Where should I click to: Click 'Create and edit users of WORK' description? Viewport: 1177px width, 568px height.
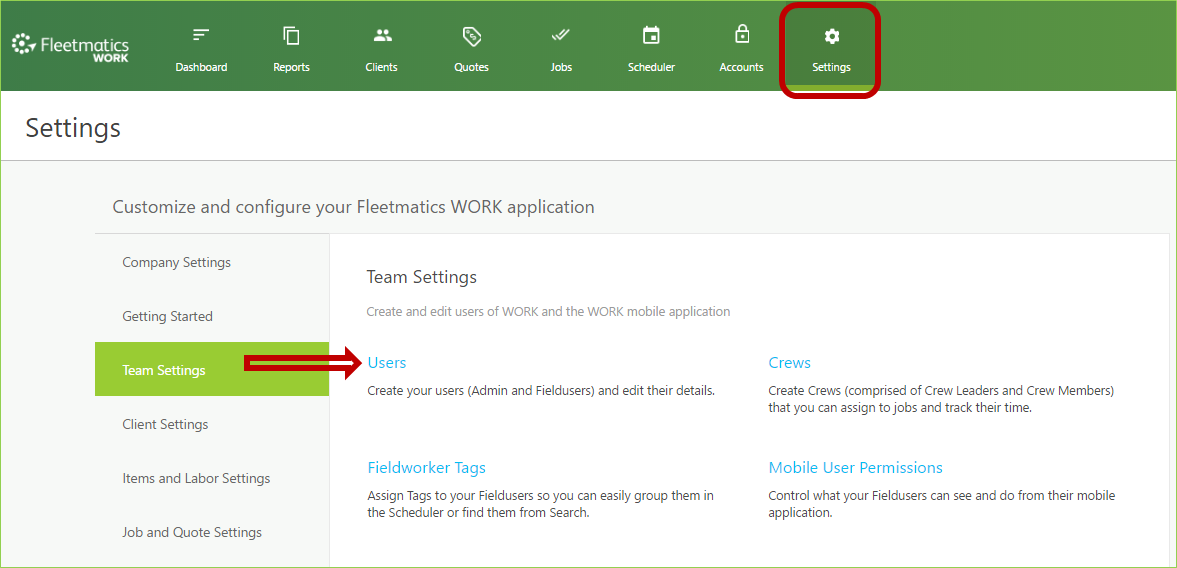pyautogui.click(x=548, y=311)
